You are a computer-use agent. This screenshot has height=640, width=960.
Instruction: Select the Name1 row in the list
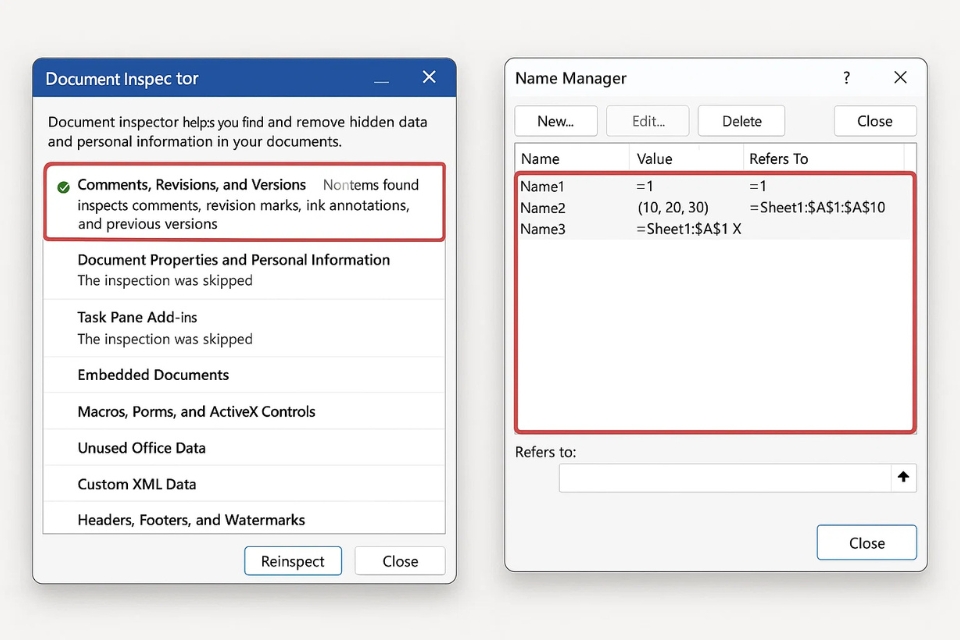coord(543,187)
